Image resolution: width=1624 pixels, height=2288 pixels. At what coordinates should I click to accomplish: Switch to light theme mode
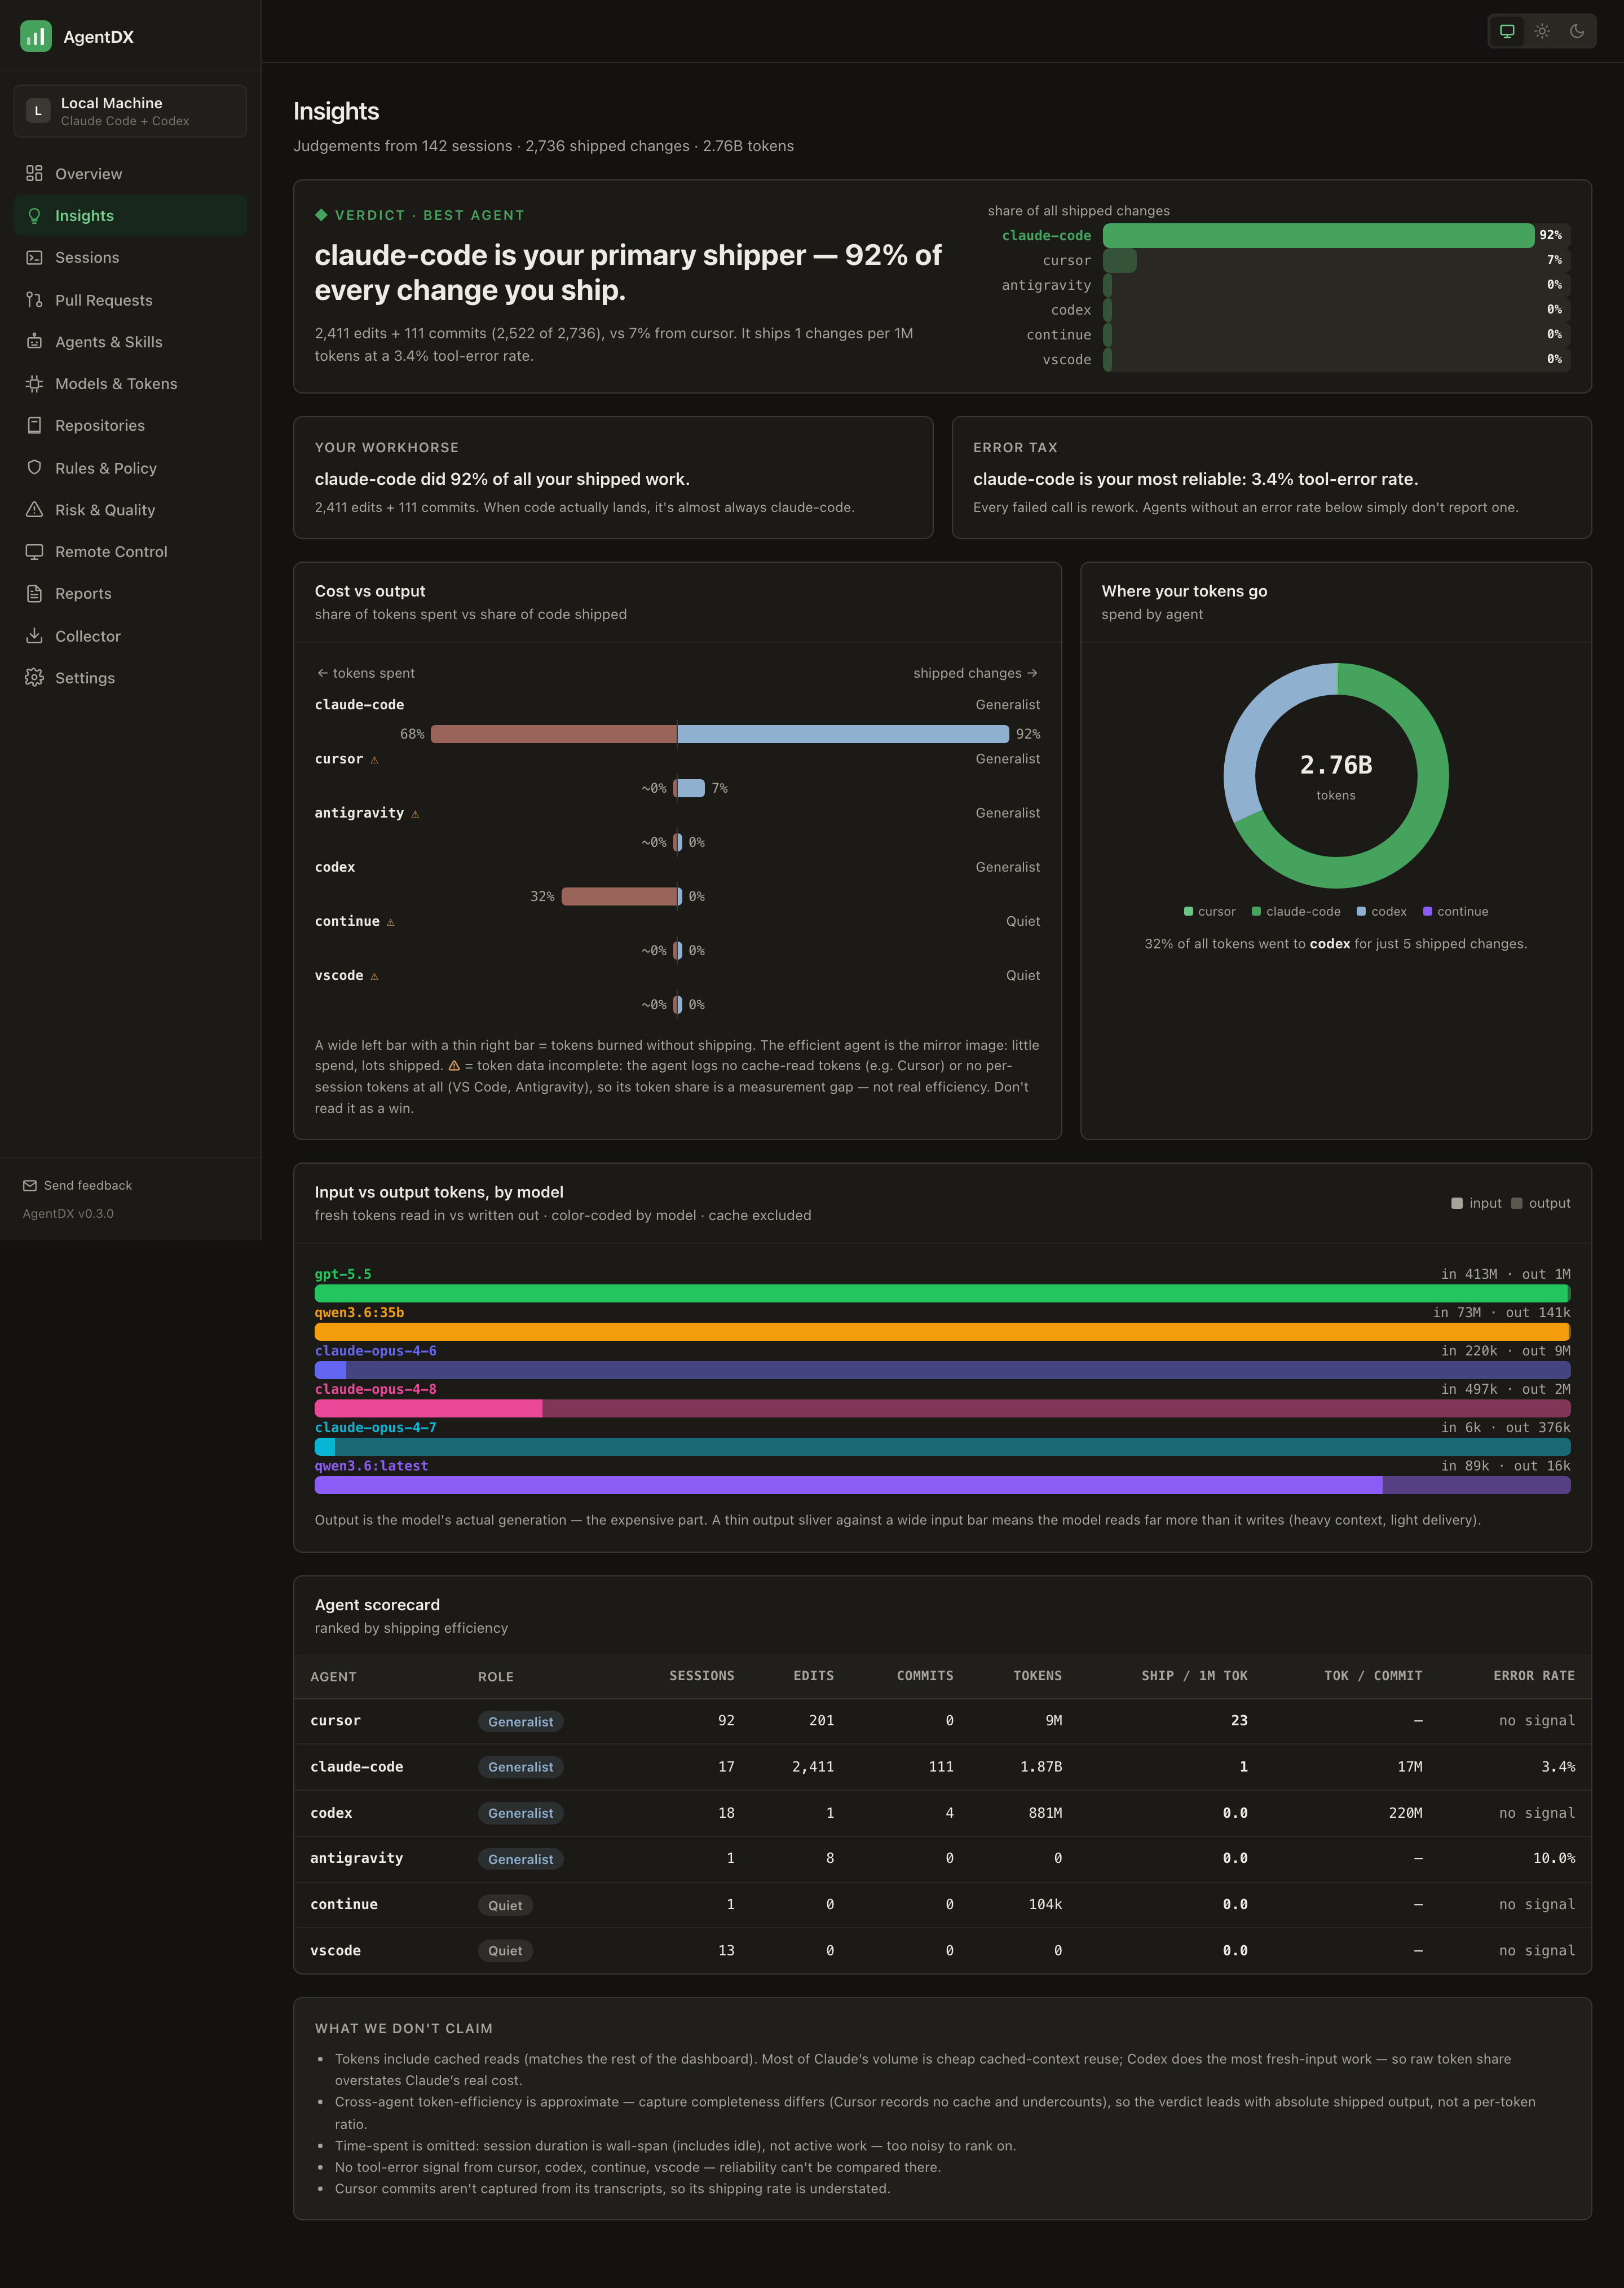[x=1542, y=31]
